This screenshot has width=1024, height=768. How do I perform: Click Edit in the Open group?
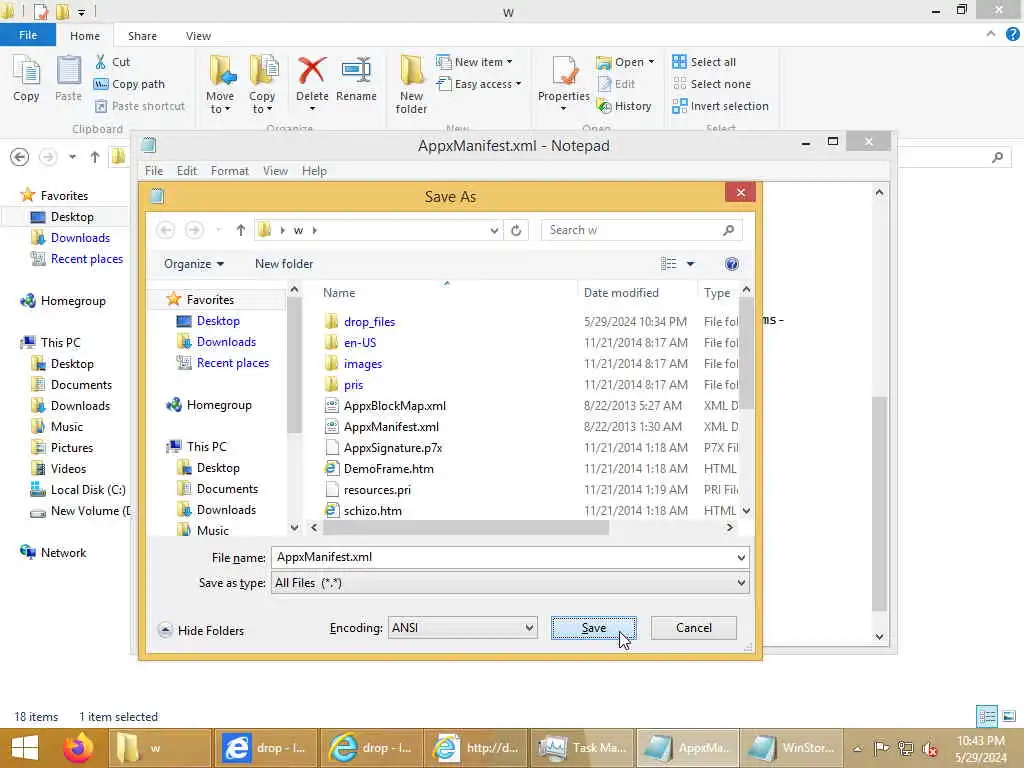coord(616,84)
